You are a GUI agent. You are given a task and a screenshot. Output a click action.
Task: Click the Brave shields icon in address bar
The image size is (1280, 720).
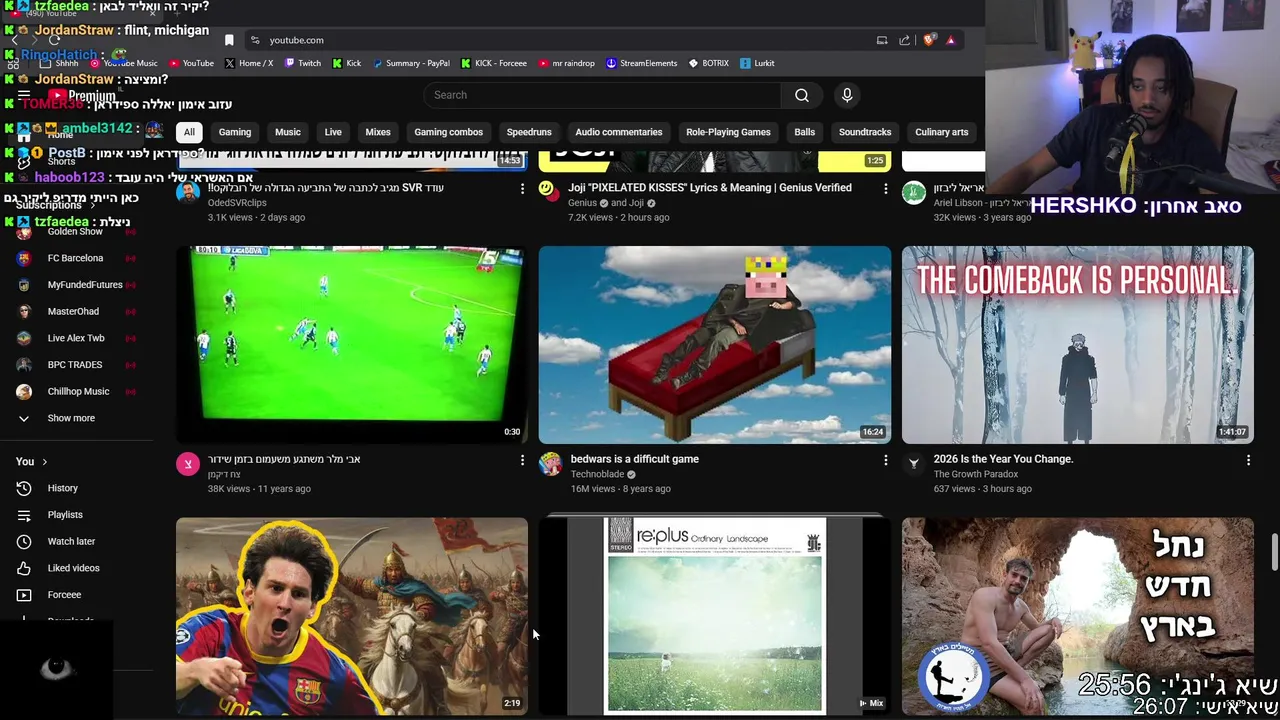929,40
